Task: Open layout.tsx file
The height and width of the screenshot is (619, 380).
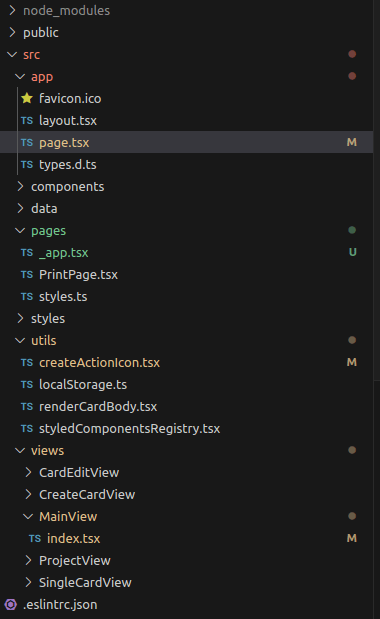Action: (68, 120)
